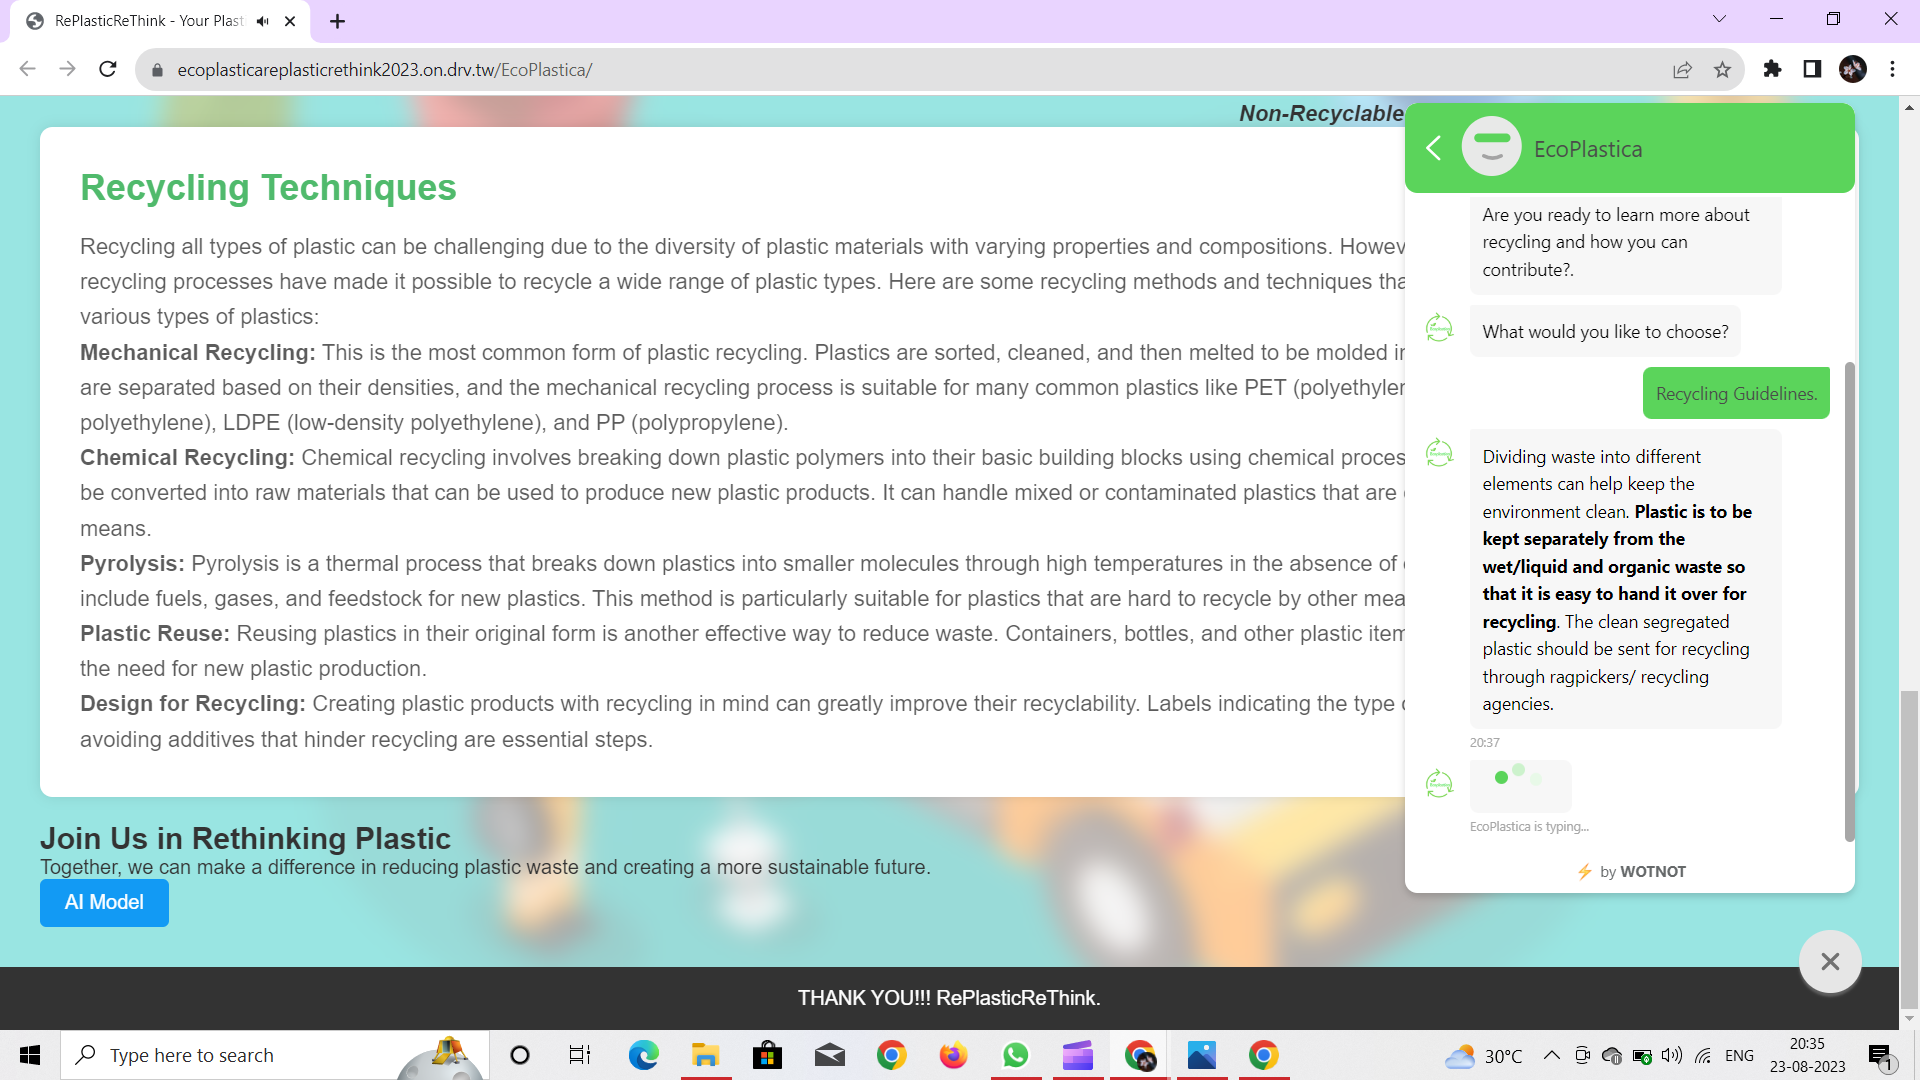Open the browser extensions puzzle icon
1920x1080 pixels.
click(1772, 69)
